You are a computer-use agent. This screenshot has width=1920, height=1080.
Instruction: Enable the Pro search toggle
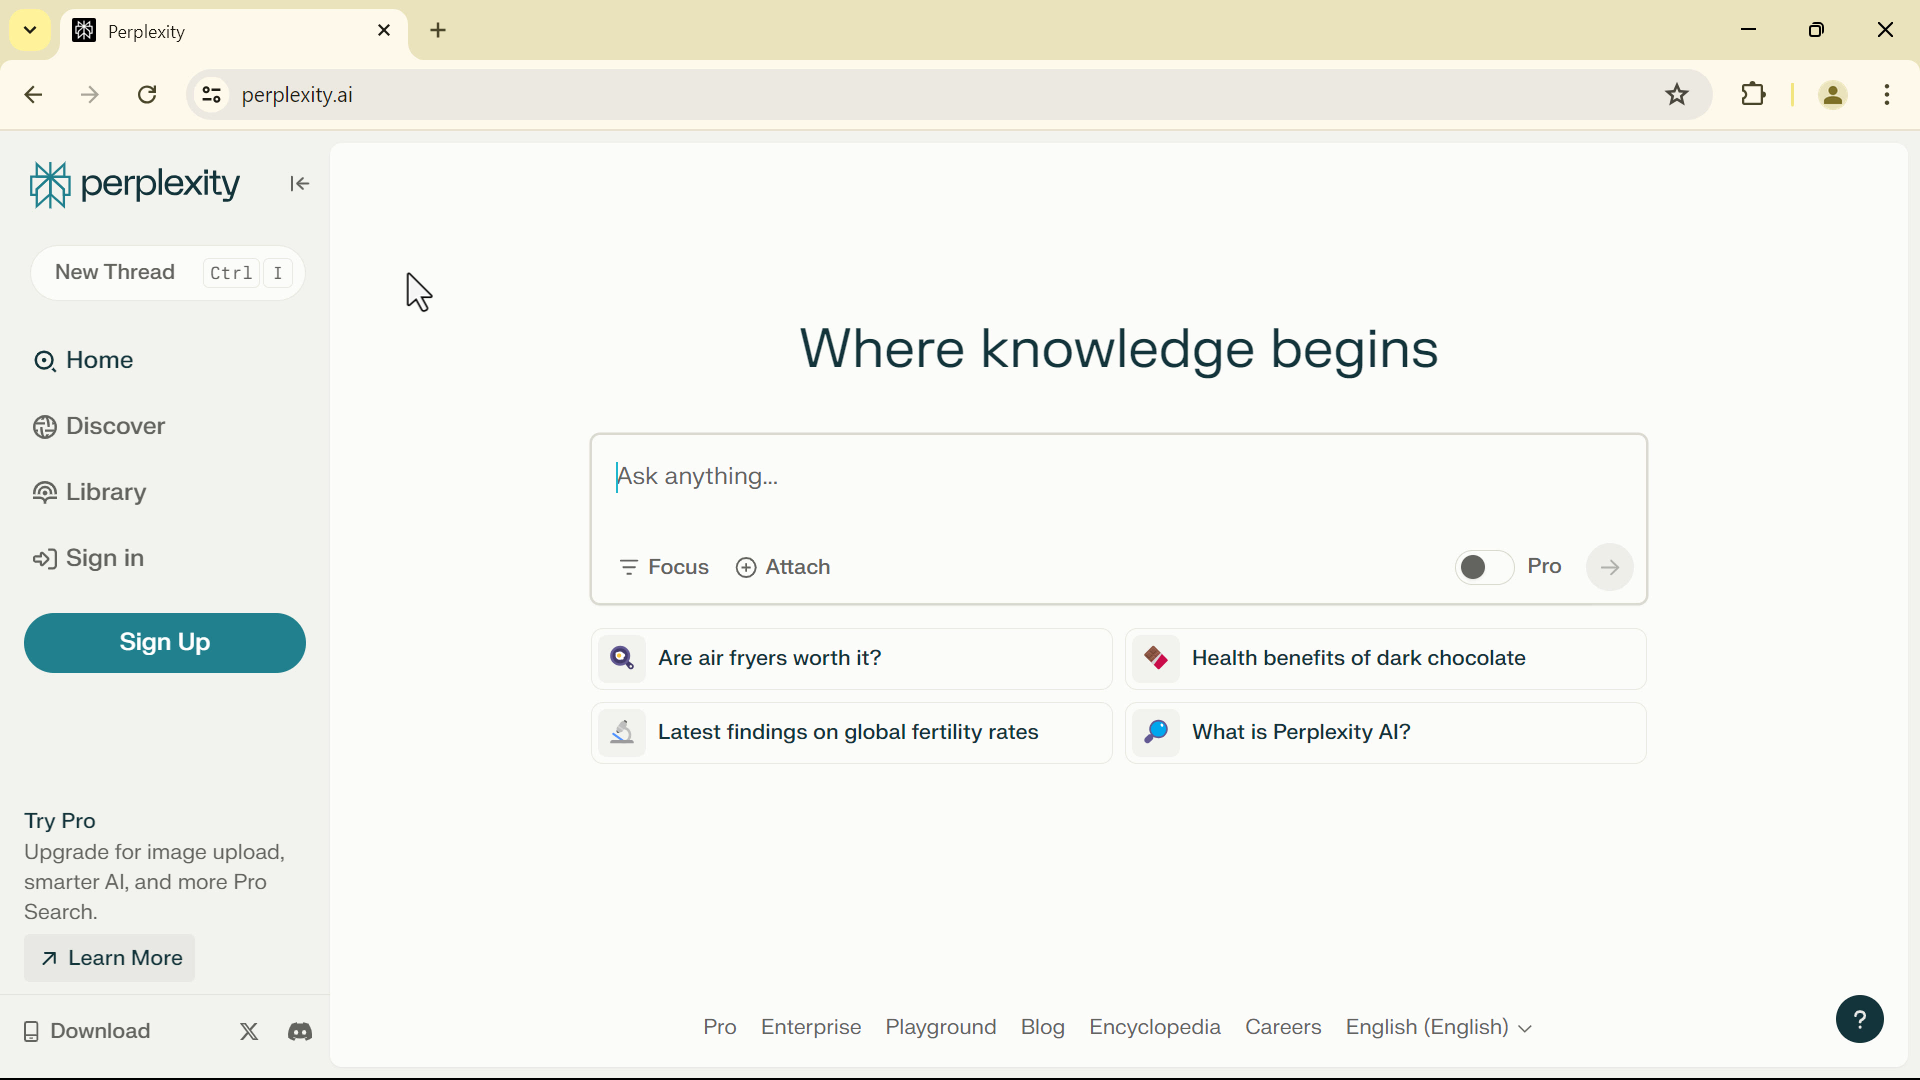1484,568
